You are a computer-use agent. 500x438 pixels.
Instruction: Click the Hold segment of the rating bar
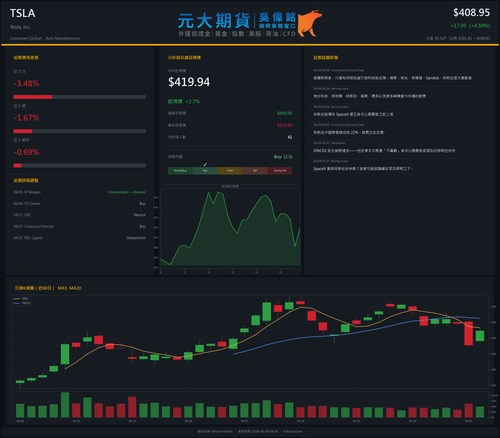click(x=230, y=171)
